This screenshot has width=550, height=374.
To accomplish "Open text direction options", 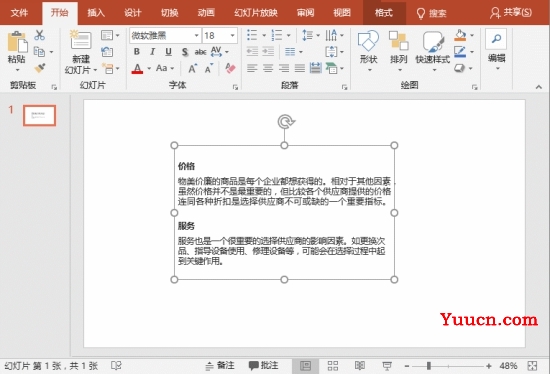I will point(334,35).
